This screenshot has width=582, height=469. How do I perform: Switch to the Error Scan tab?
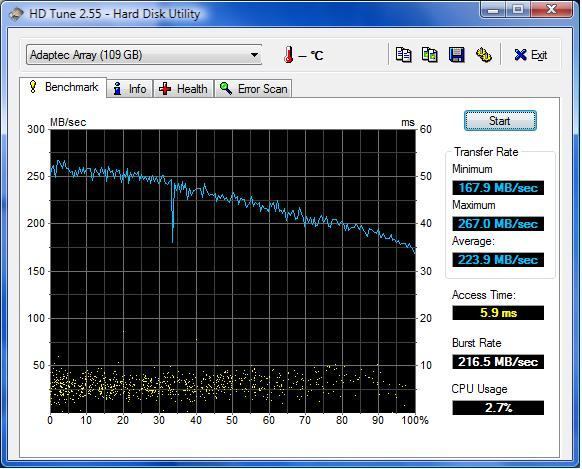click(x=253, y=89)
